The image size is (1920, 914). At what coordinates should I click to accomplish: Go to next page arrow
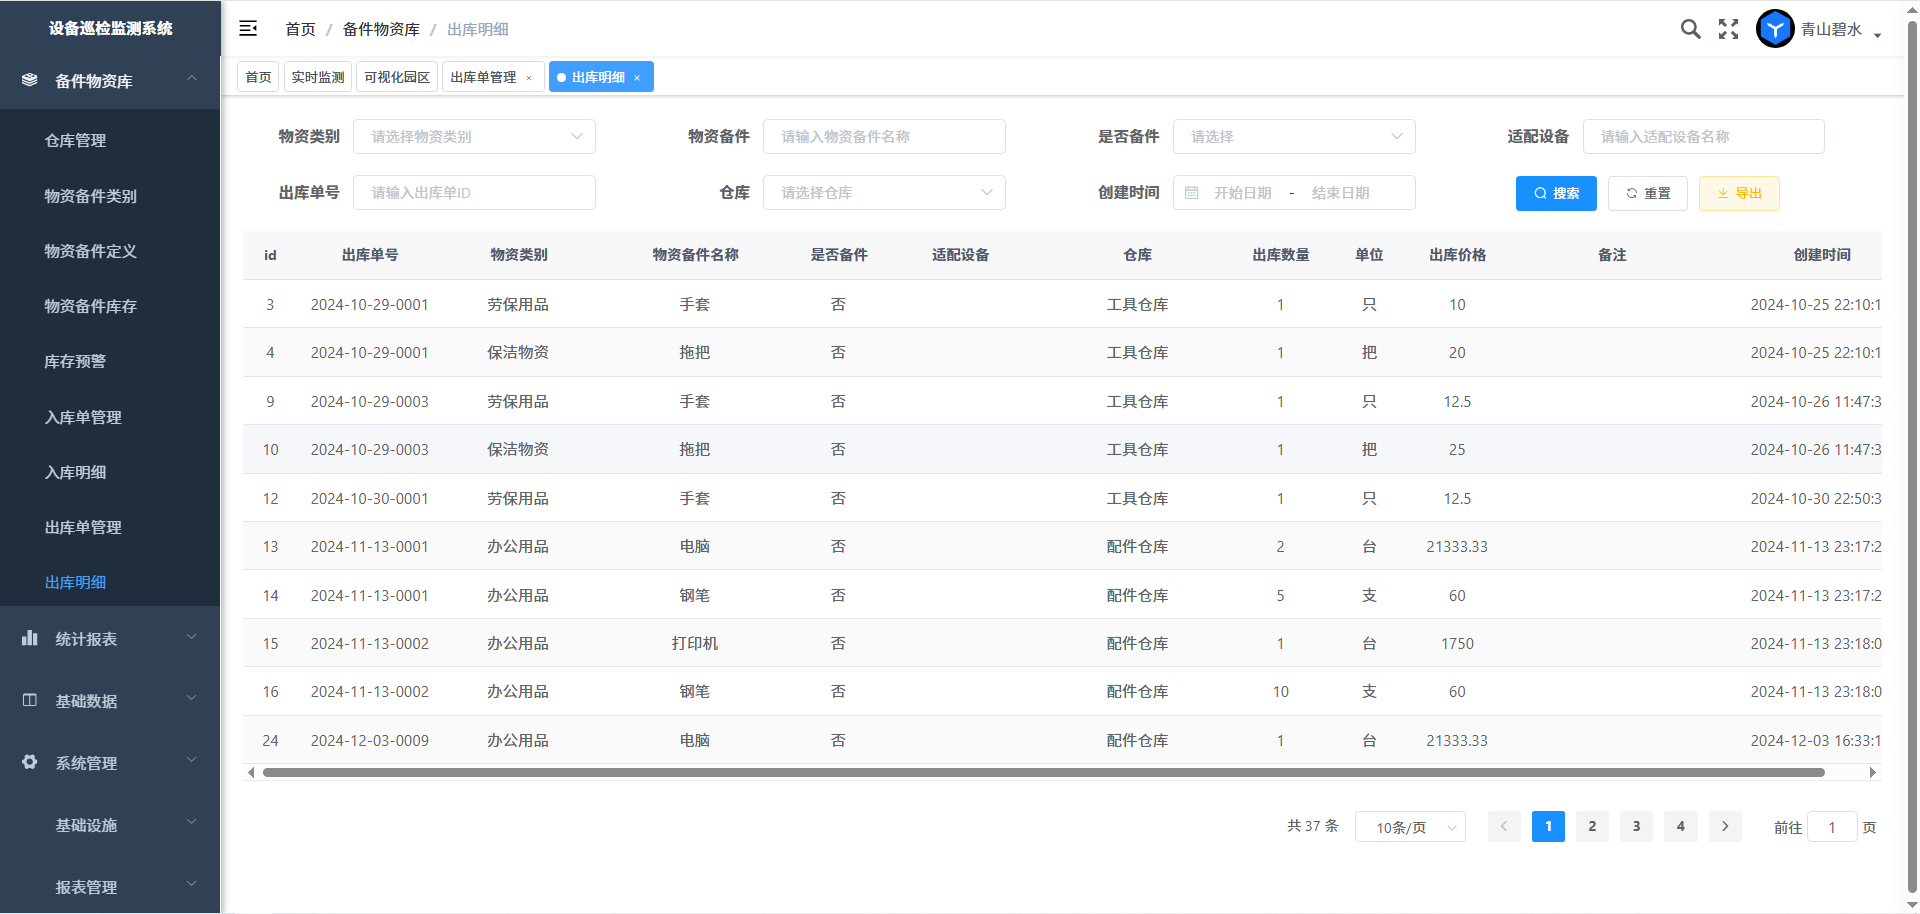pyautogui.click(x=1725, y=826)
